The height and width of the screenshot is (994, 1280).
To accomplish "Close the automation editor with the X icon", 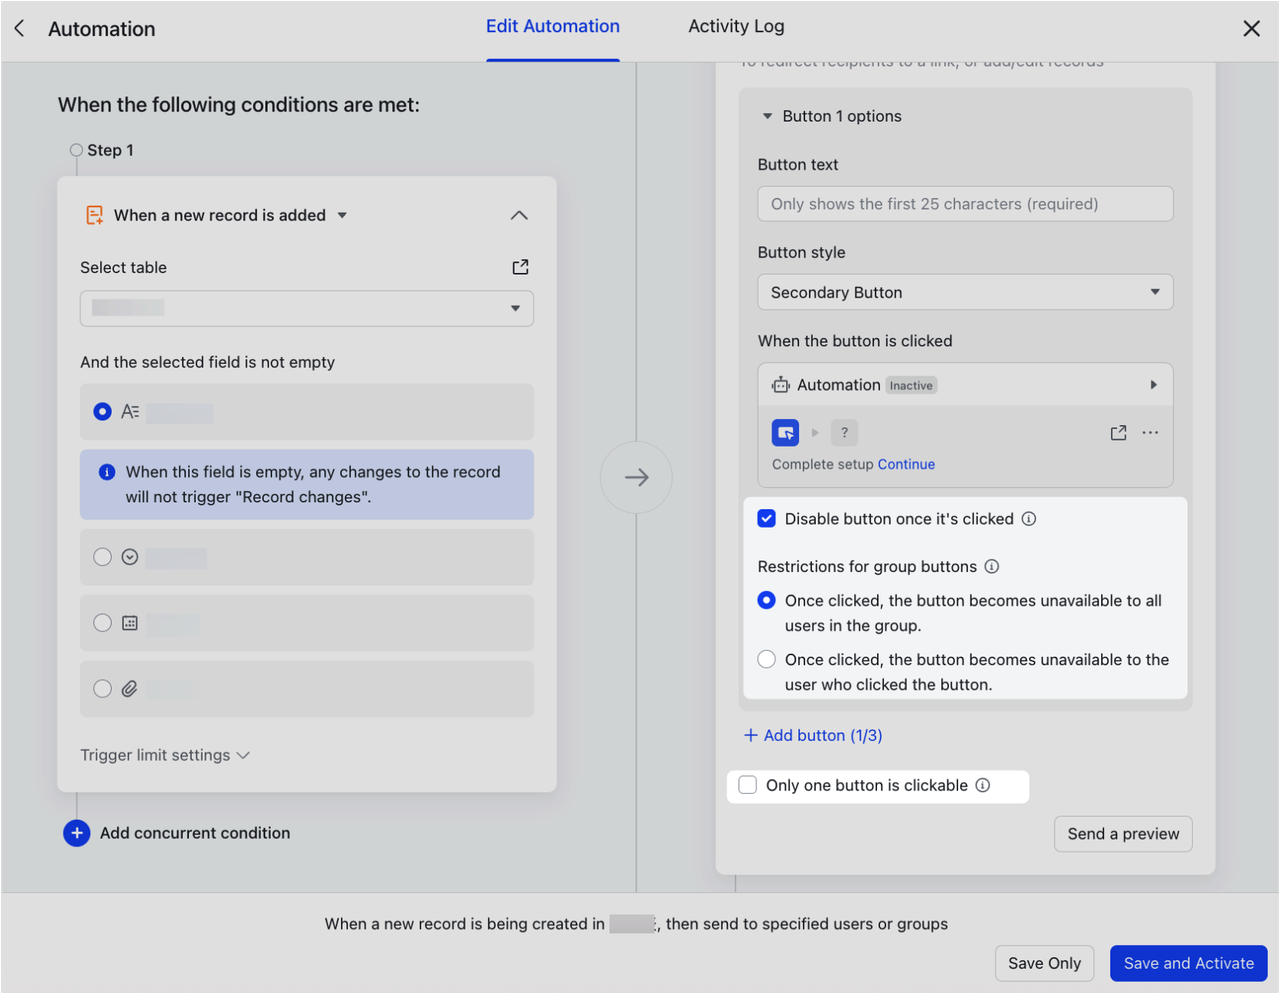I will [x=1251, y=28].
